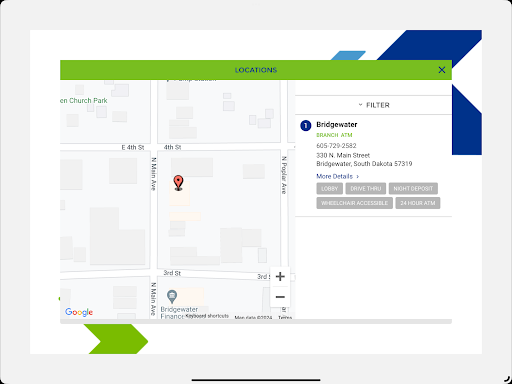Select the DRIVE THRU tag

point(366,189)
